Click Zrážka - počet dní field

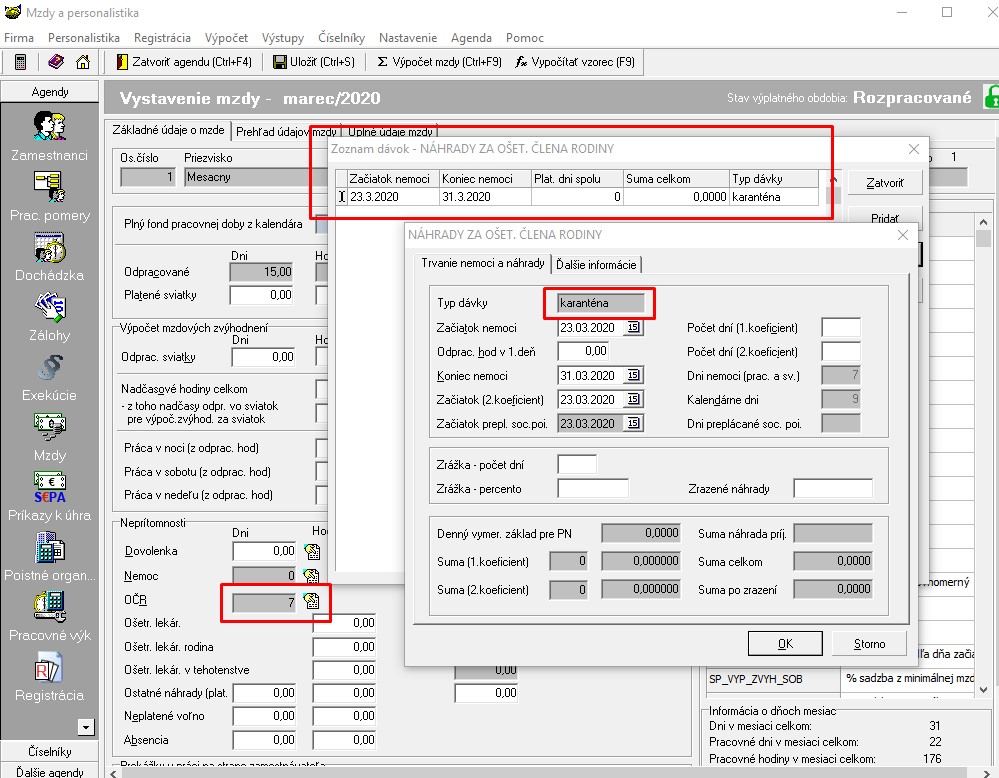point(577,465)
